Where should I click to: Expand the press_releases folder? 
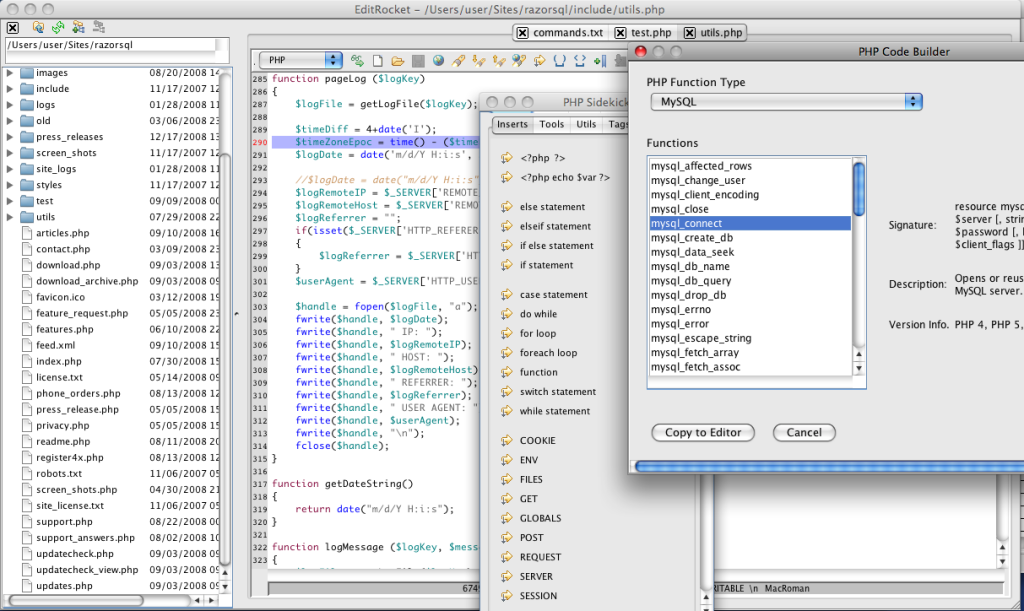point(10,137)
